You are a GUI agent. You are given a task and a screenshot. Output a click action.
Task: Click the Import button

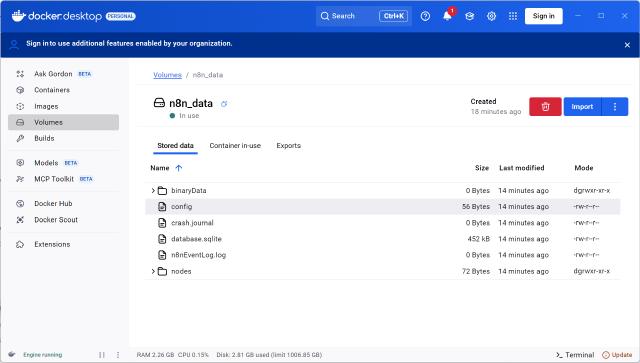pyautogui.click(x=582, y=107)
